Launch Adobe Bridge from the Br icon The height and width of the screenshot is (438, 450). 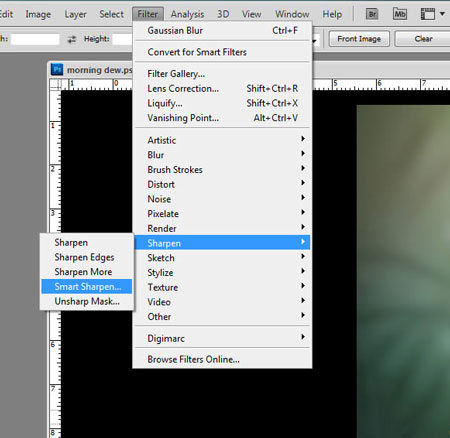(x=372, y=14)
